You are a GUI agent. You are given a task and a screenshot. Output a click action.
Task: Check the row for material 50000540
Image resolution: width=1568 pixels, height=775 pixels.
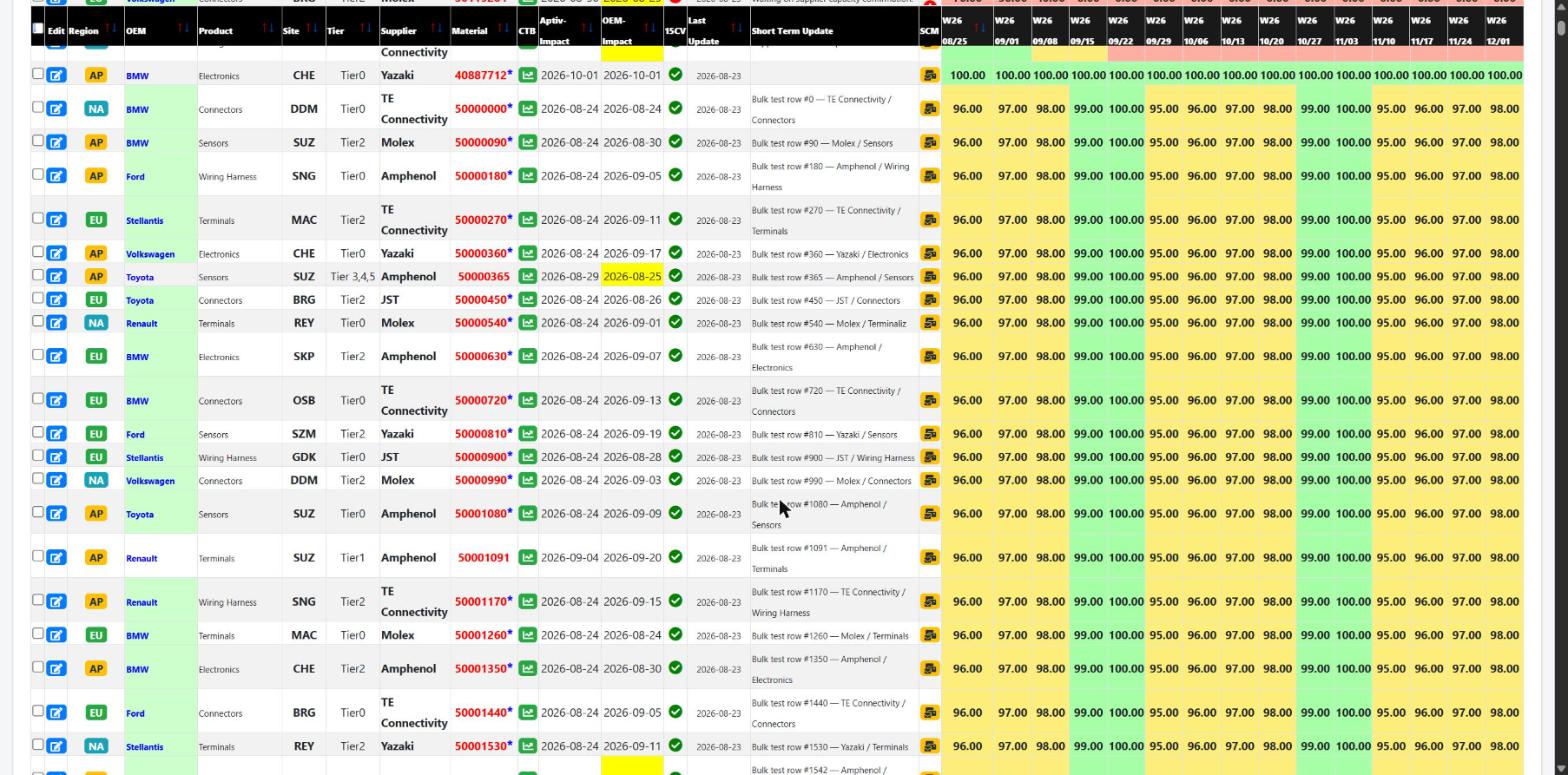(38, 322)
